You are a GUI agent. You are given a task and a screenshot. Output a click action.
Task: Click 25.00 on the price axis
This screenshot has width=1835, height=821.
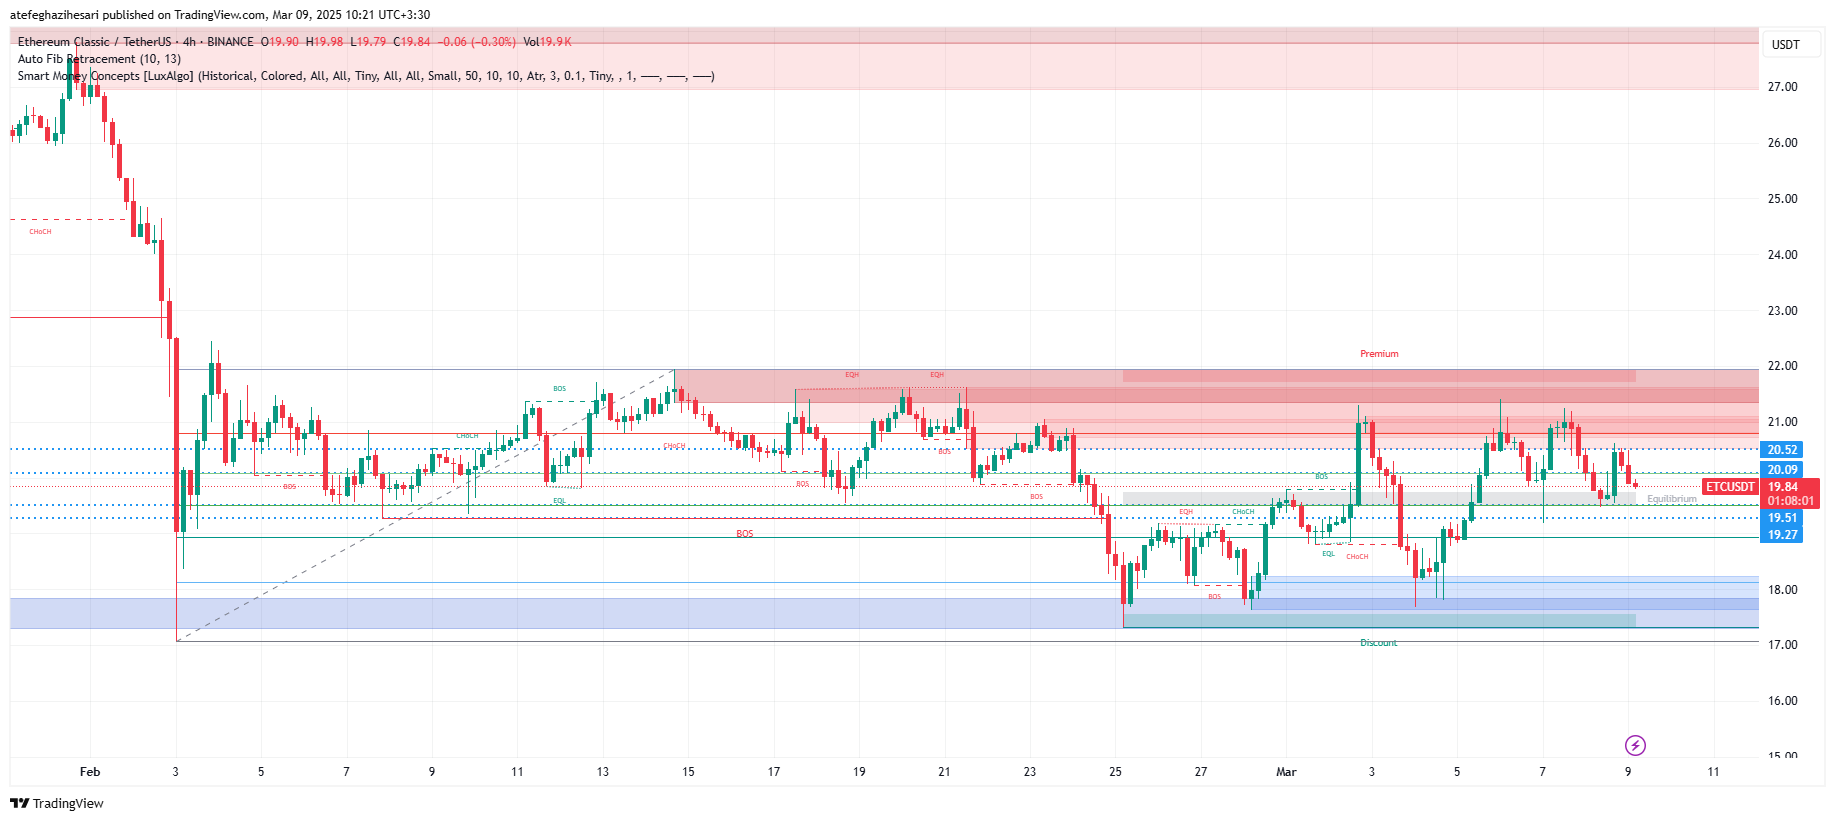pos(1782,199)
